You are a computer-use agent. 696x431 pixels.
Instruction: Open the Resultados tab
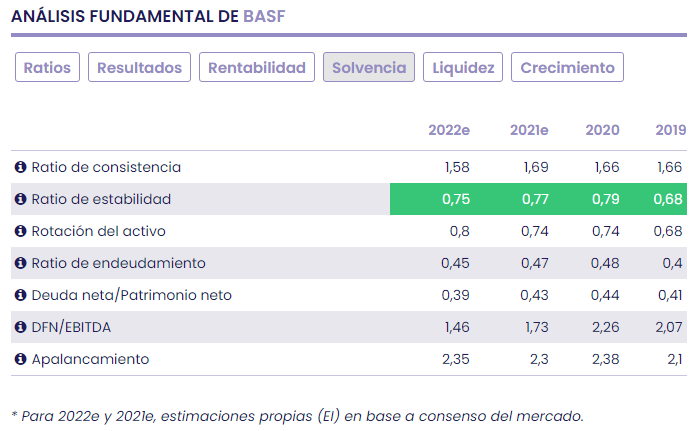140,68
